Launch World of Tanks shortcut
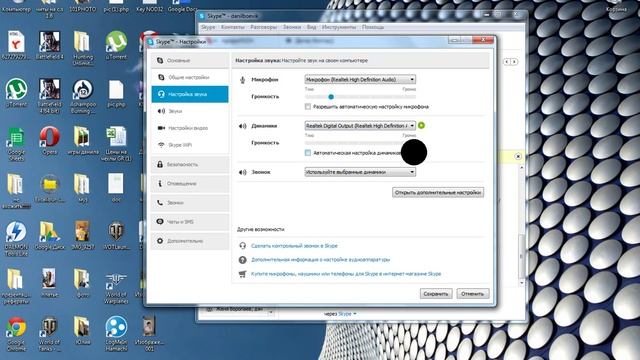Viewport: 640px width, 360px height. tap(49, 334)
